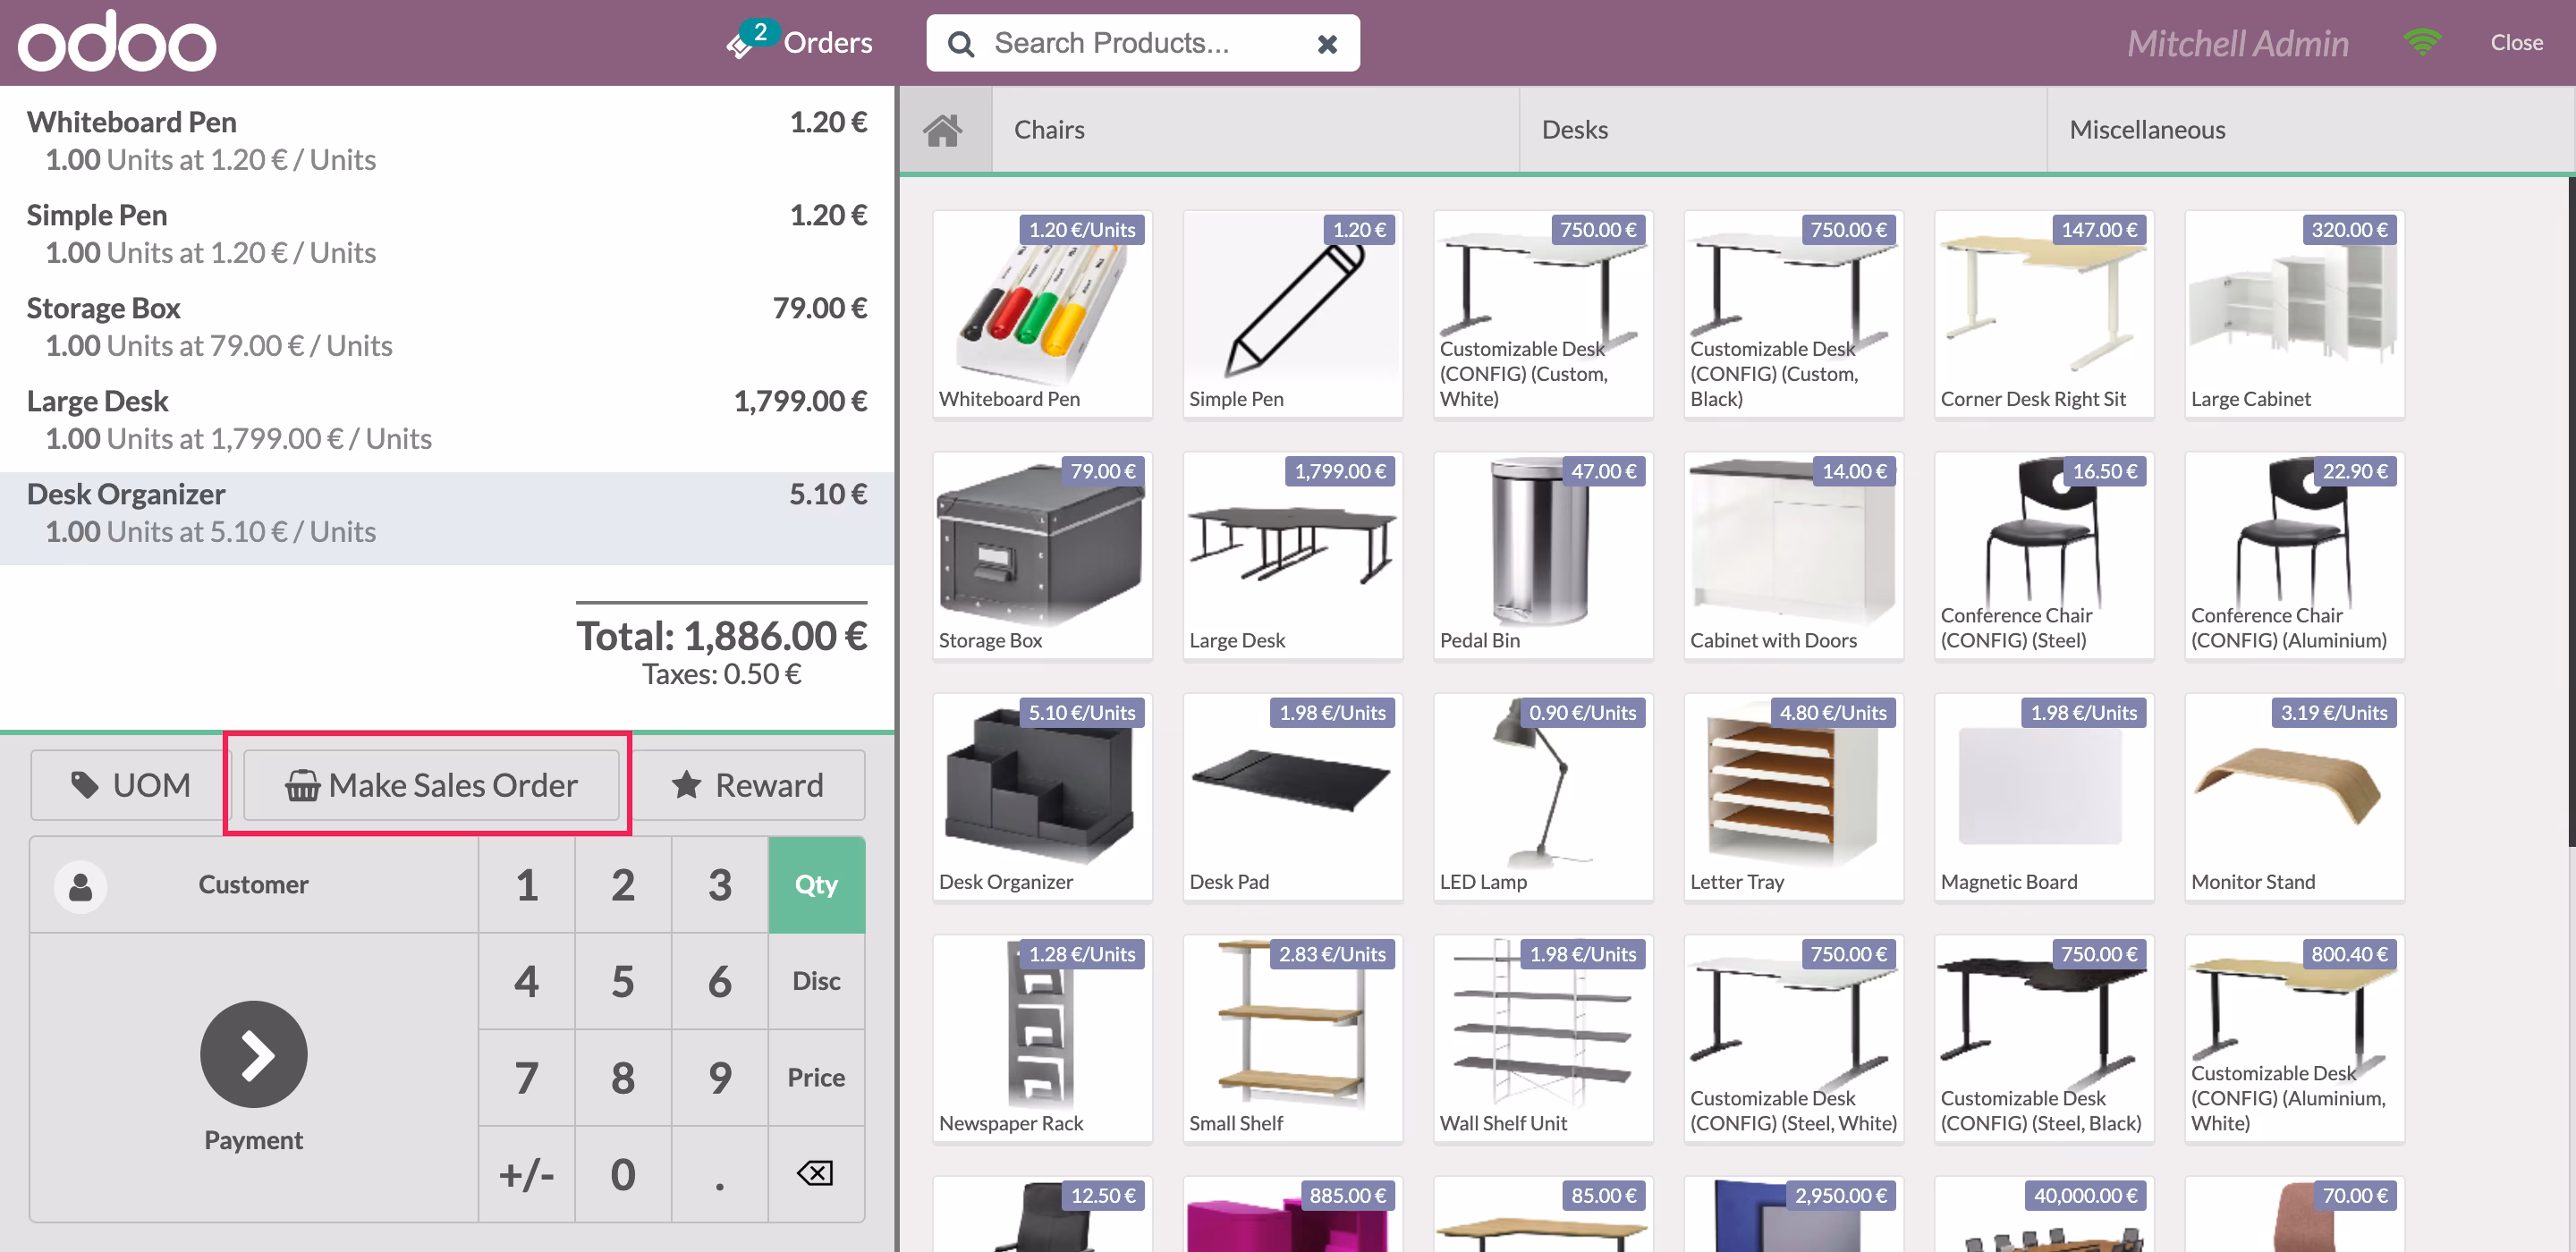The height and width of the screenshot is (1252, 2576).
Task: Add Wall Shelf Unit product
Action: click(x=1543, y=1039)
